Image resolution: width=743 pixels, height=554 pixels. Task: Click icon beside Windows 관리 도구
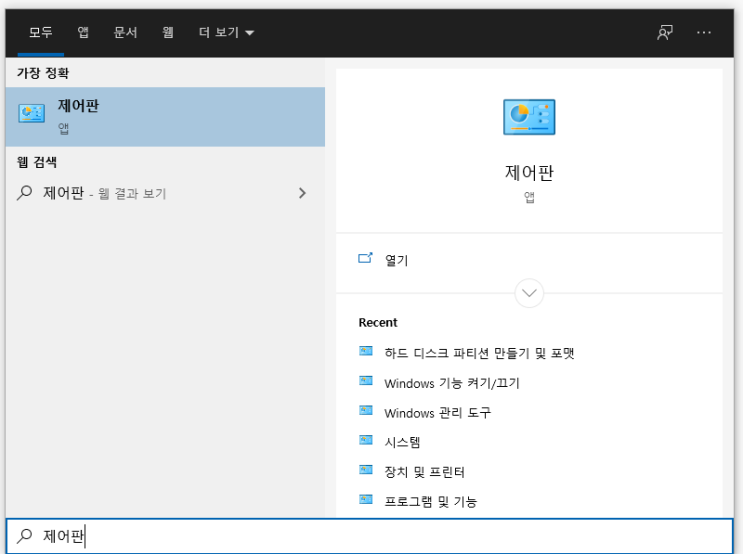[366, 410]
